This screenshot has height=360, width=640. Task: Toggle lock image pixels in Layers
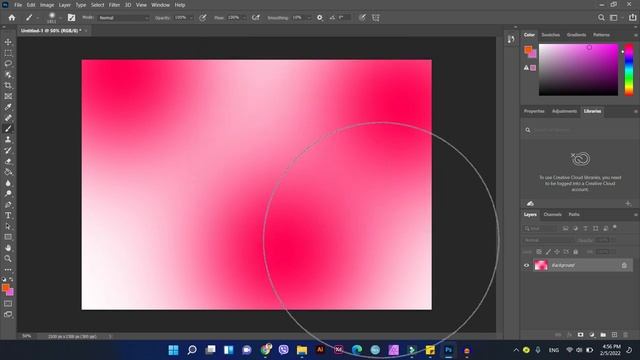point(548,252)
